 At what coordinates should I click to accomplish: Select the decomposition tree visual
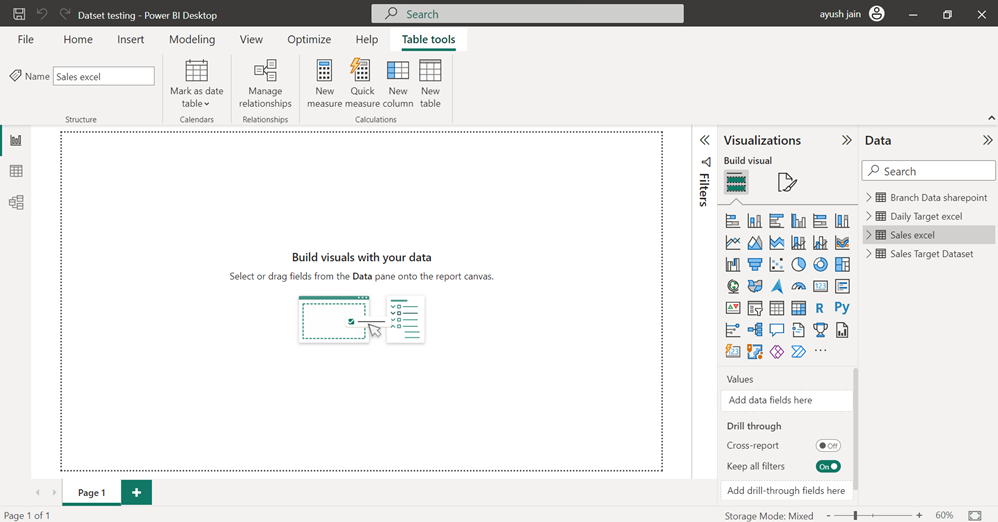pos(755,330)
